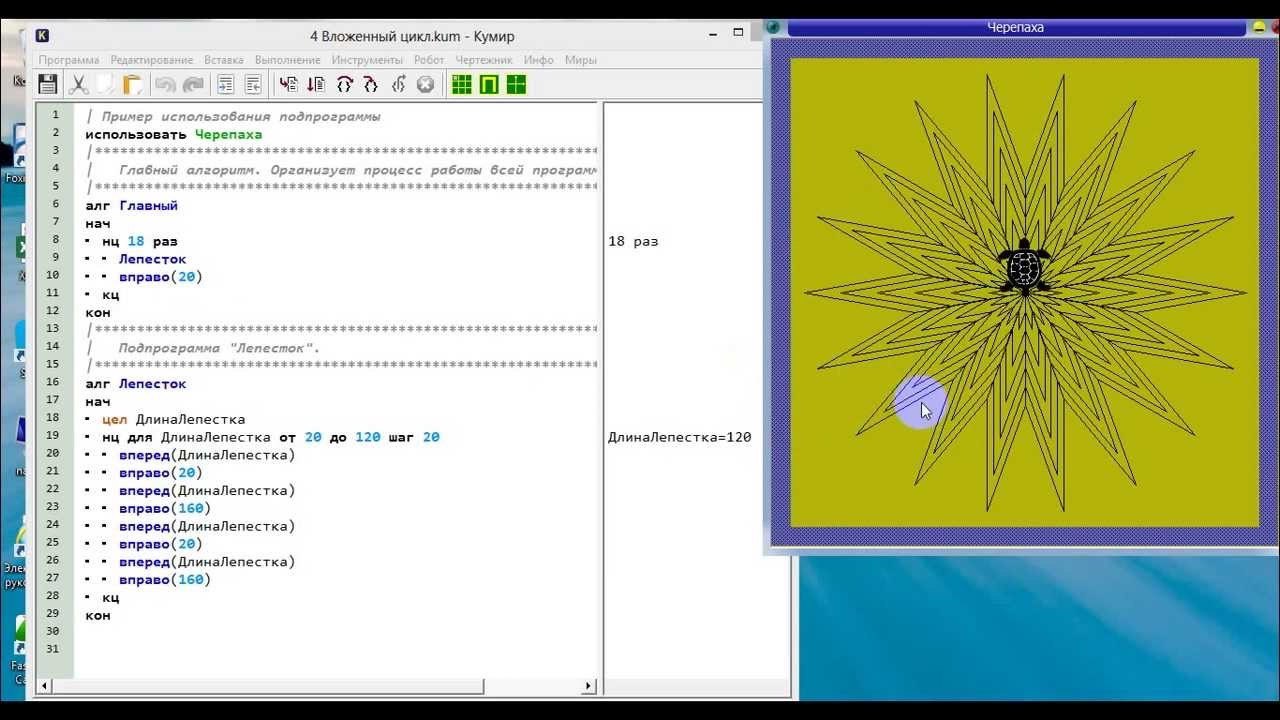The width and height of the screenshot is (1280, 720).
Task: Click the turtle drawn on the canvas
Action: point(1024,266)
